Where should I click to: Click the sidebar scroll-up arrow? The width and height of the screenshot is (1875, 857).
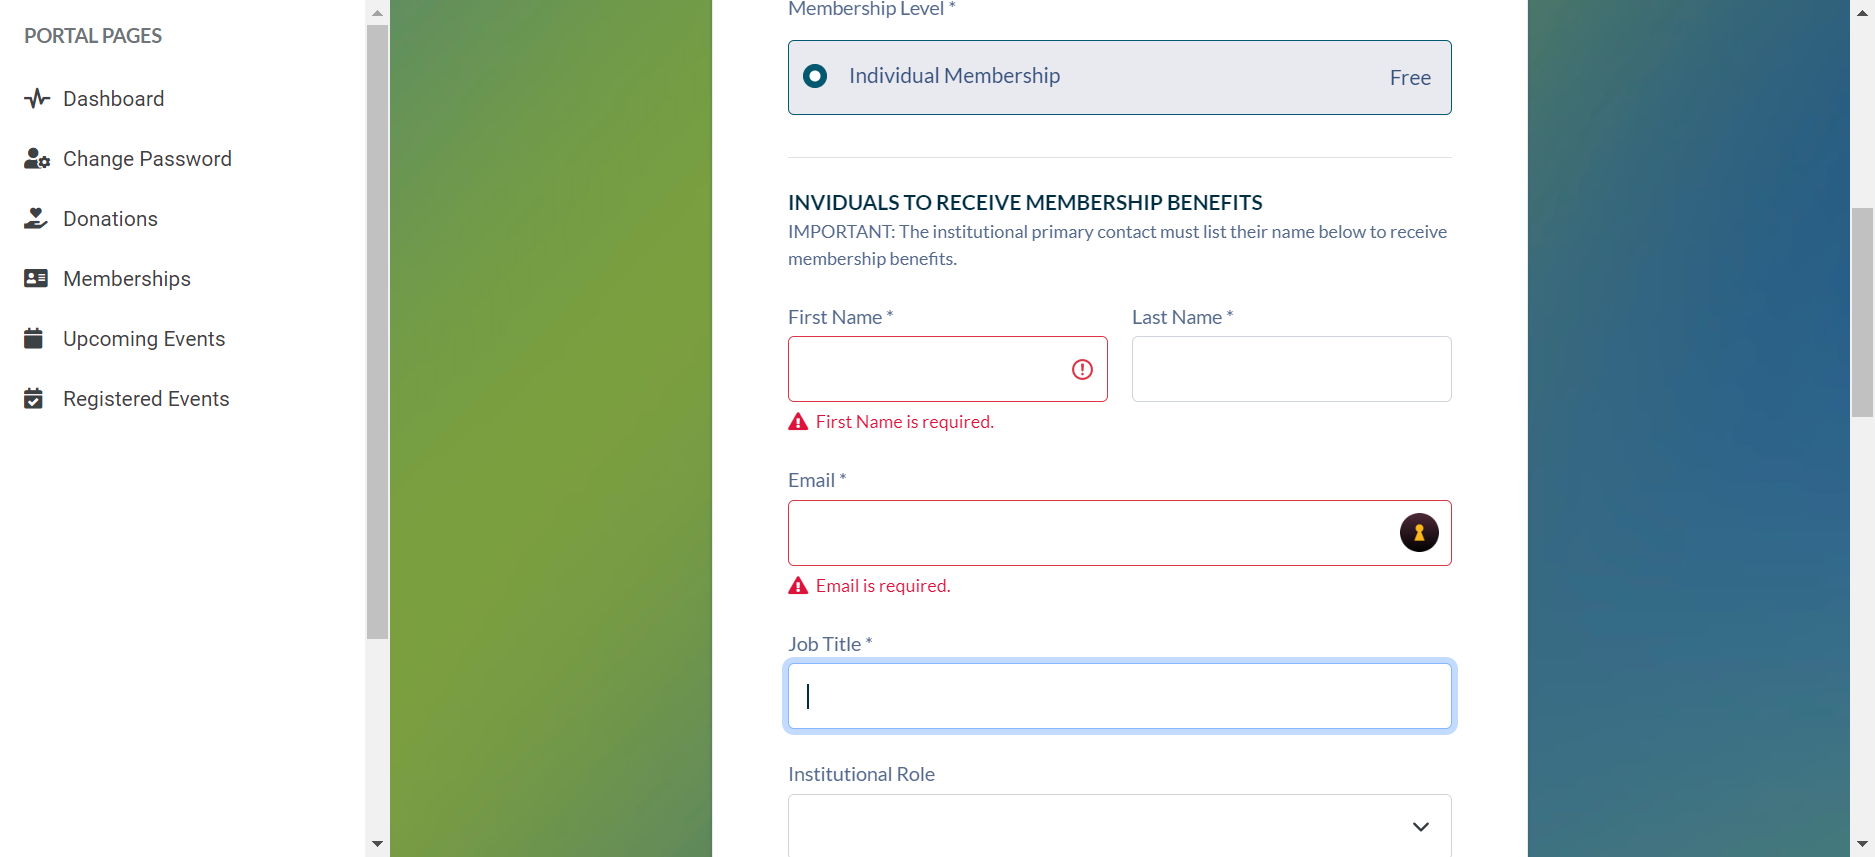point(377,13)
